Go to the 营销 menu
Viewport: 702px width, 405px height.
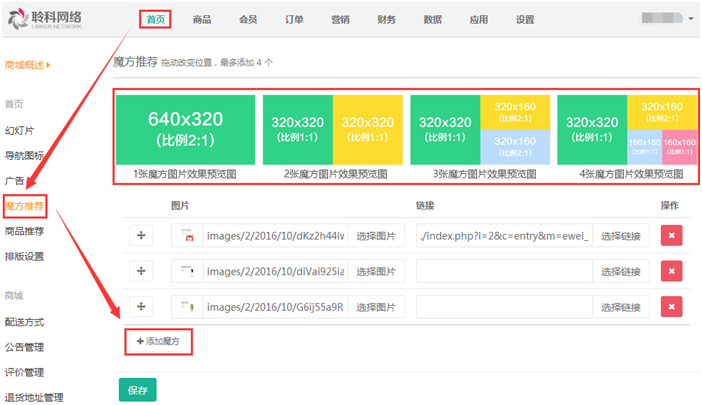340,20
